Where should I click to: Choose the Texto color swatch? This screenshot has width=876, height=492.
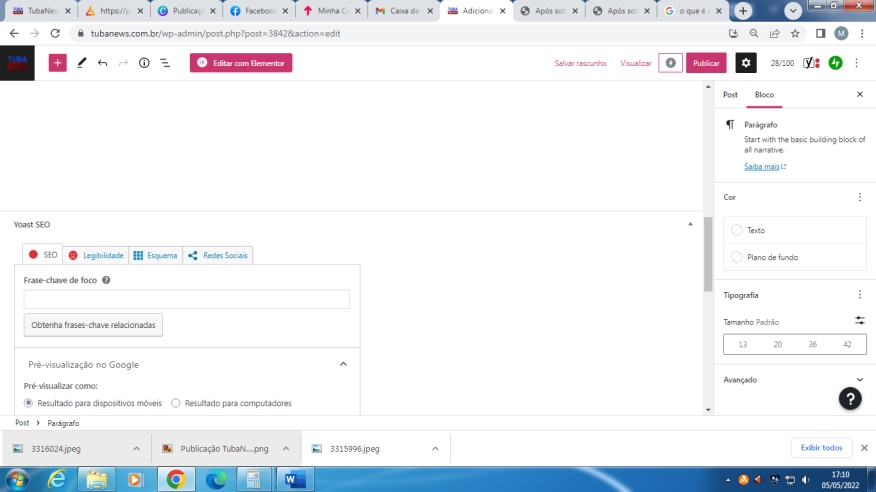tap(737, 230)
